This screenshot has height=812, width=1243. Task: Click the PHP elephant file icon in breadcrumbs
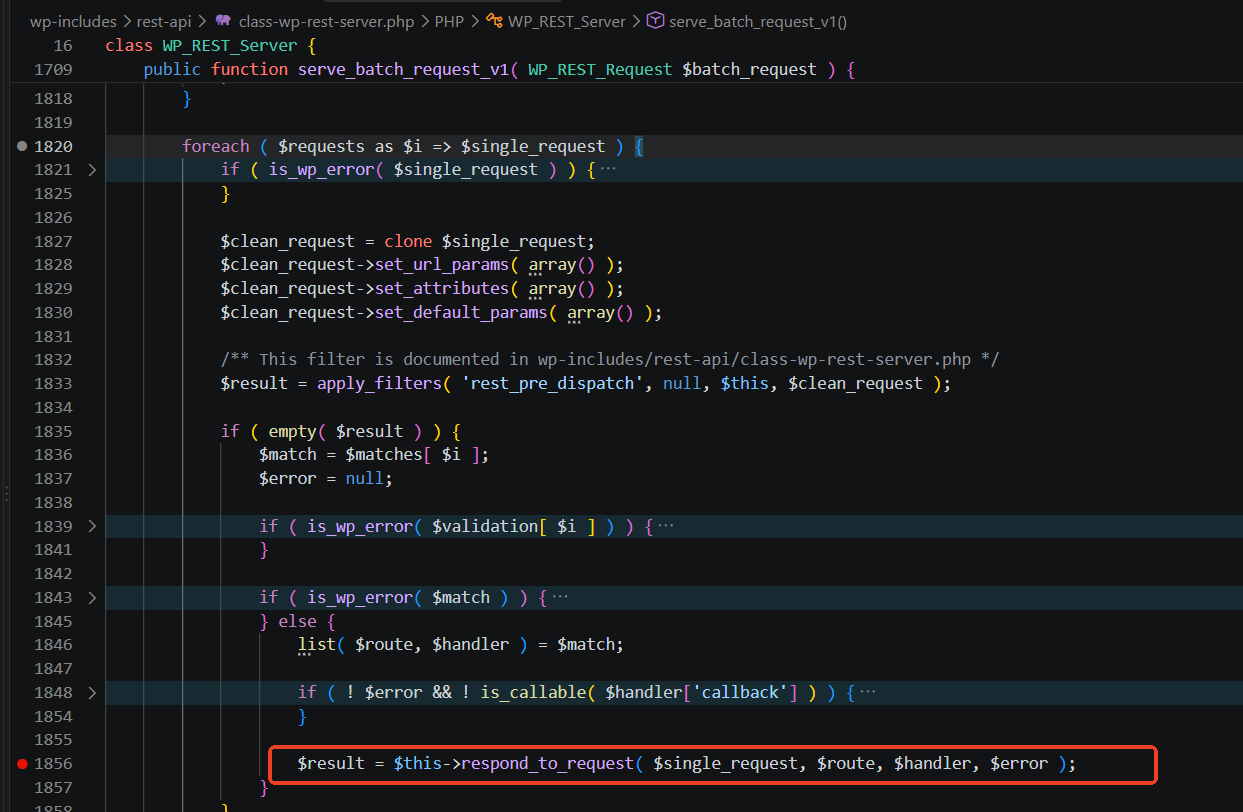click(222, 21)
